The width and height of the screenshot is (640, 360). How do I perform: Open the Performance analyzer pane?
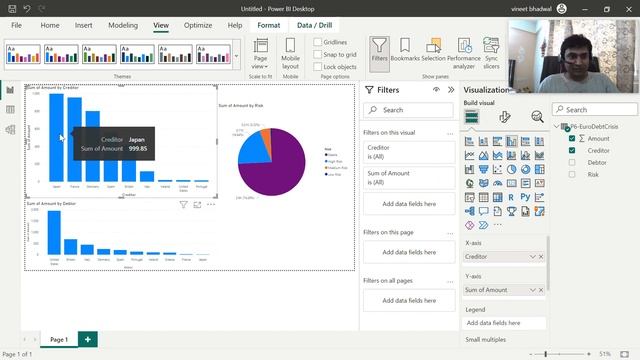tap(464, 53)
